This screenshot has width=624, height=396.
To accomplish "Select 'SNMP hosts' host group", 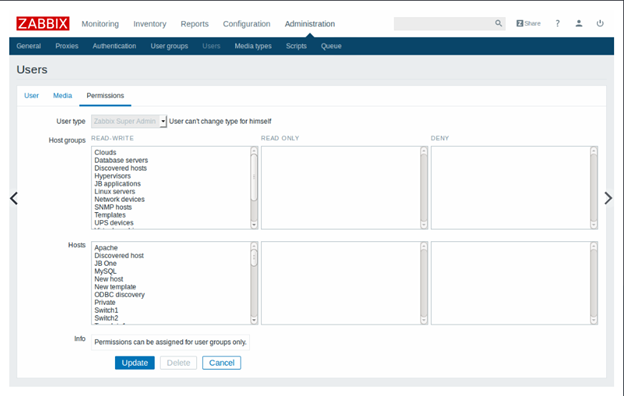I will click(113, 207).
